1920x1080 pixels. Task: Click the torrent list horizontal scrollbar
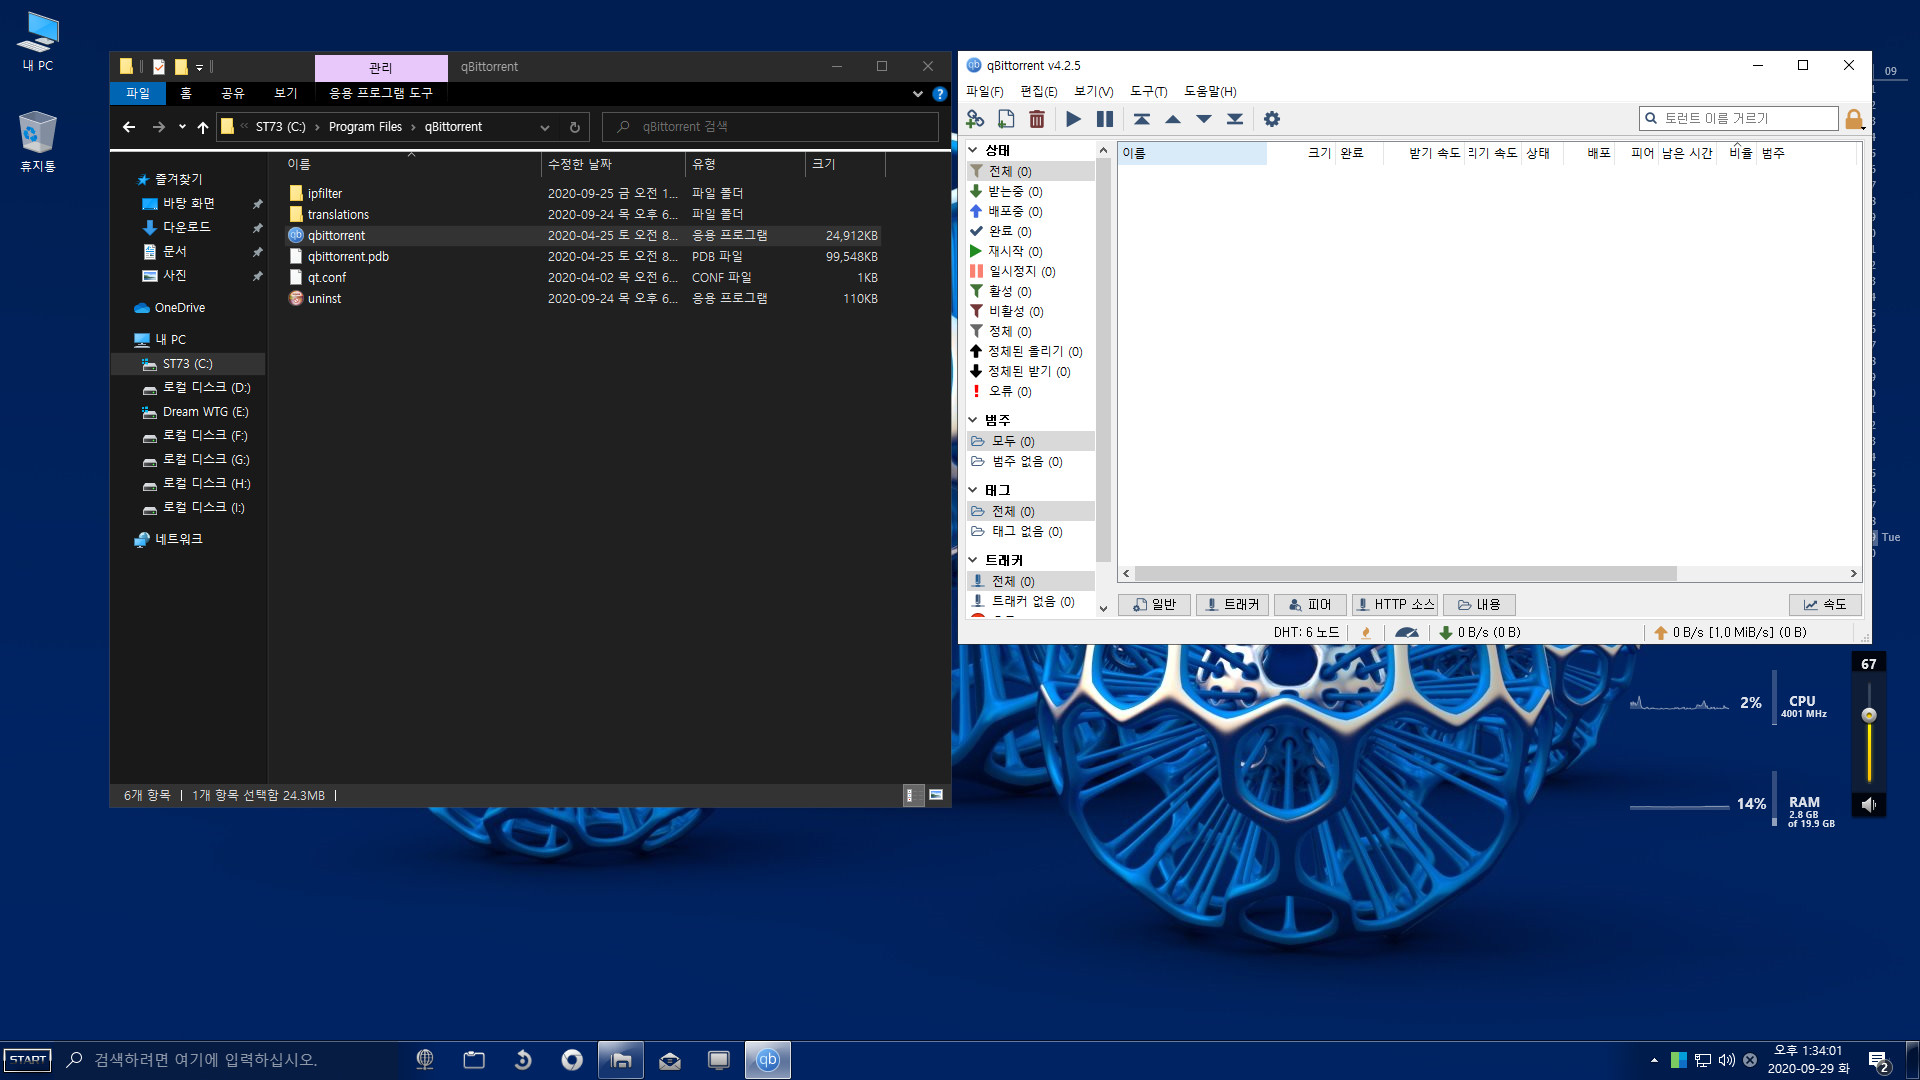1405,573
